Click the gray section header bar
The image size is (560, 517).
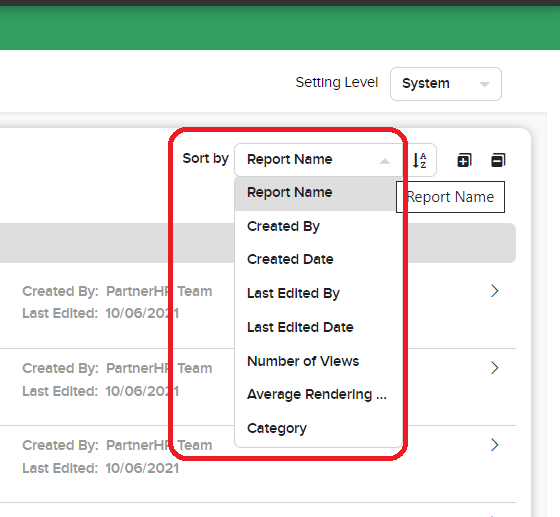[x=258, y=243]
